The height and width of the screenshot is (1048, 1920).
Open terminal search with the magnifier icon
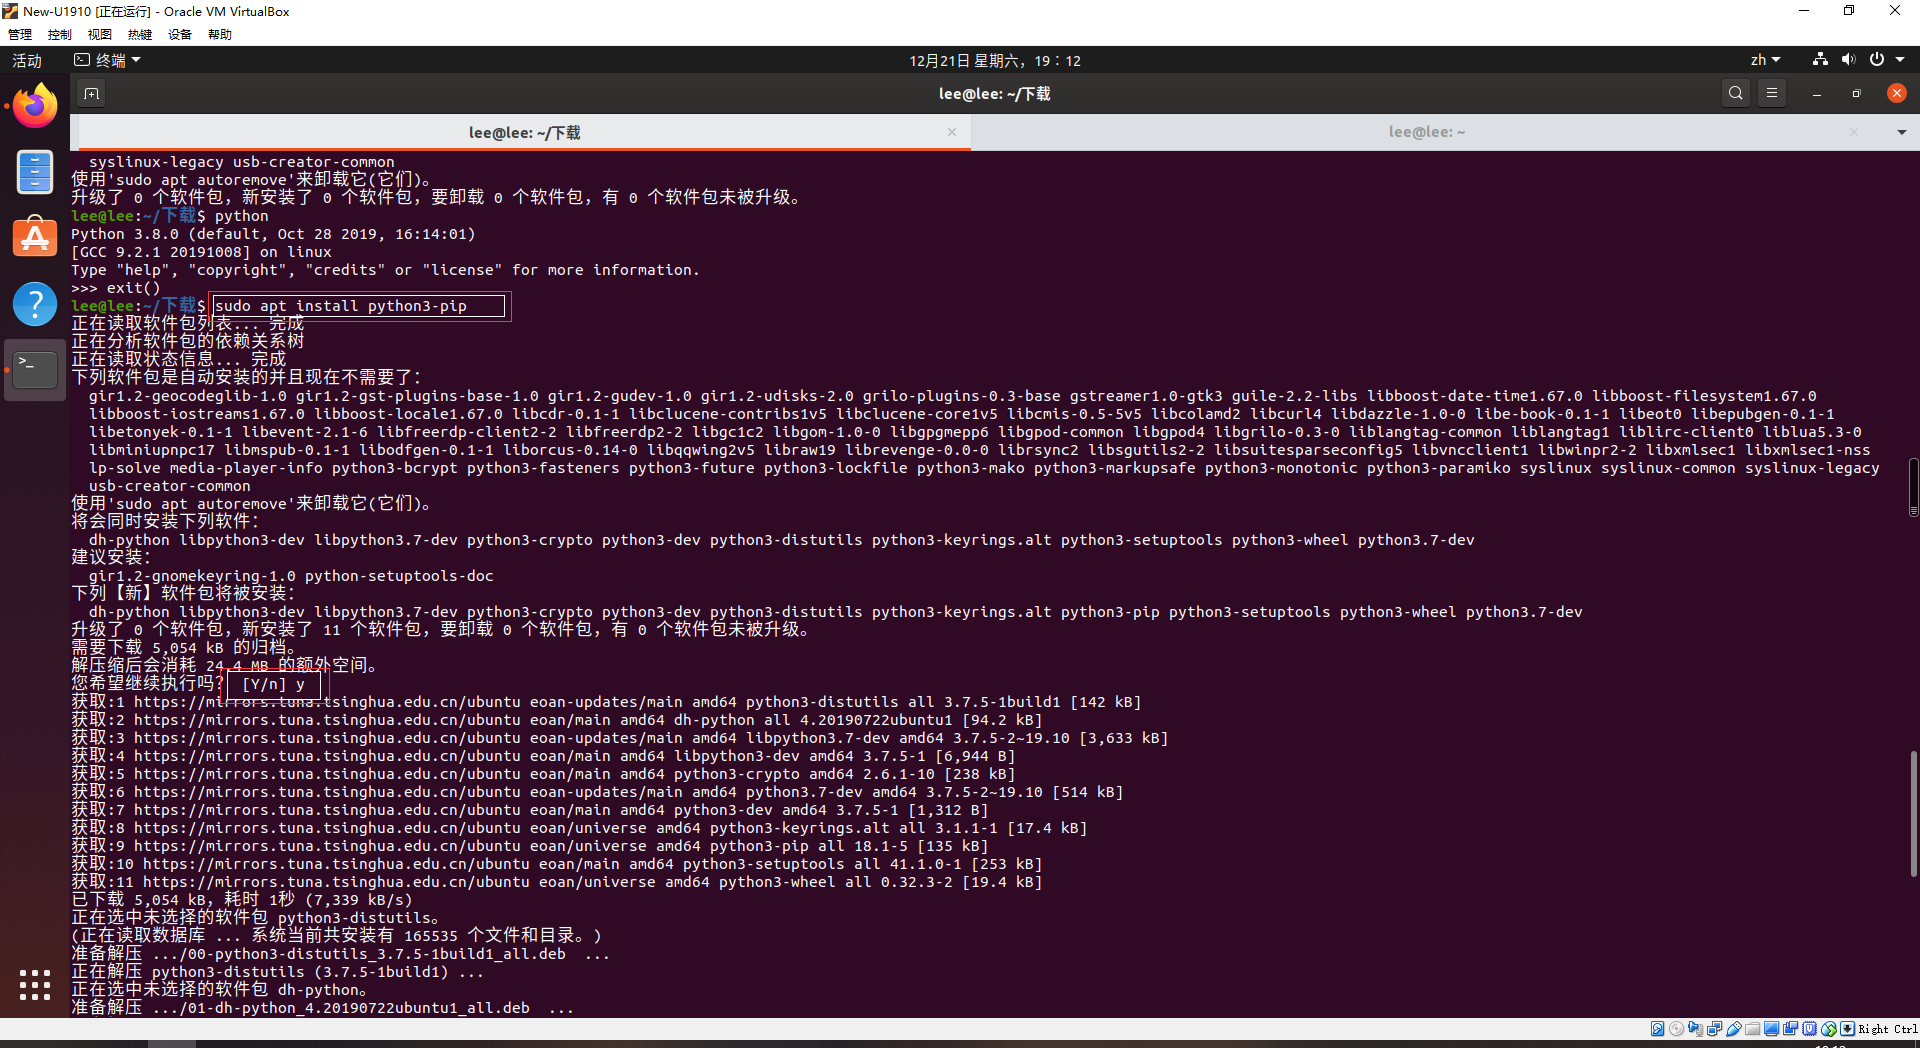coord(1736,93)
